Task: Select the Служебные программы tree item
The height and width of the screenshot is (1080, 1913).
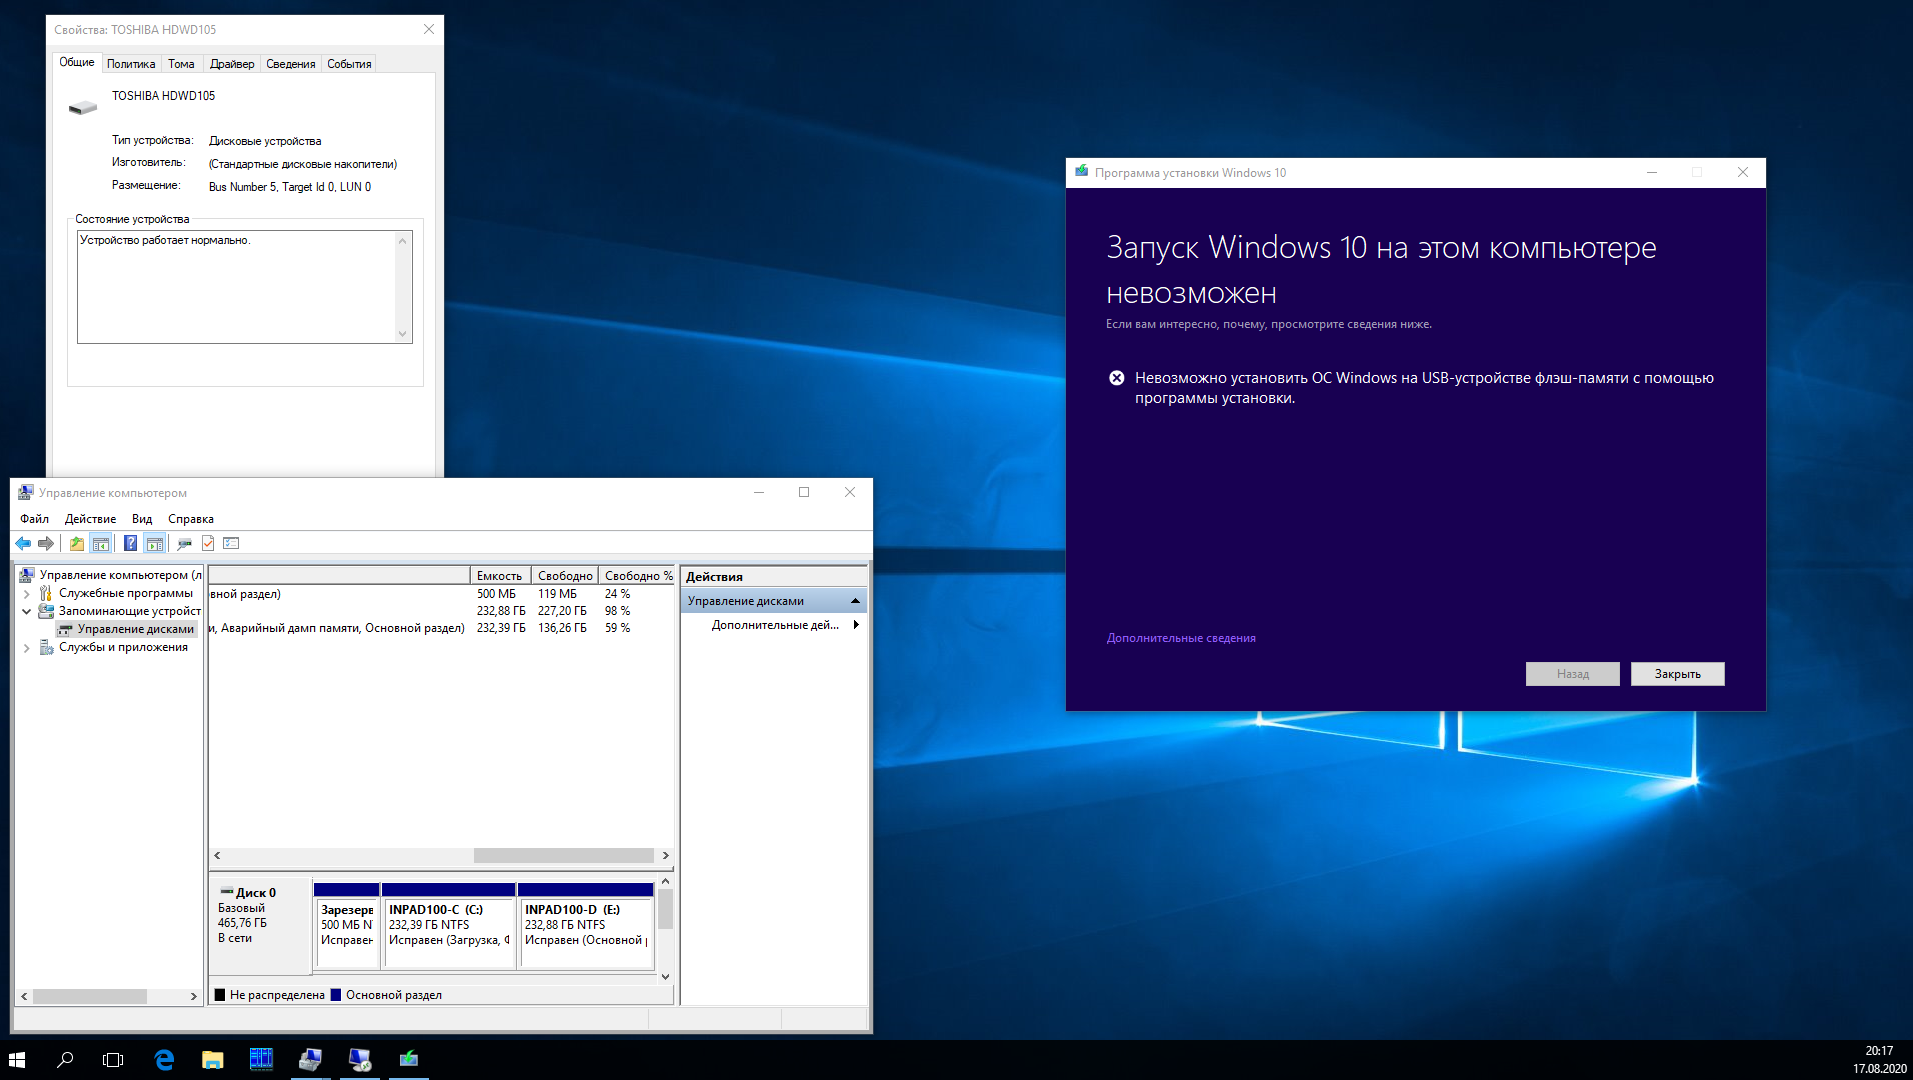Action: [x=125, y=593]
